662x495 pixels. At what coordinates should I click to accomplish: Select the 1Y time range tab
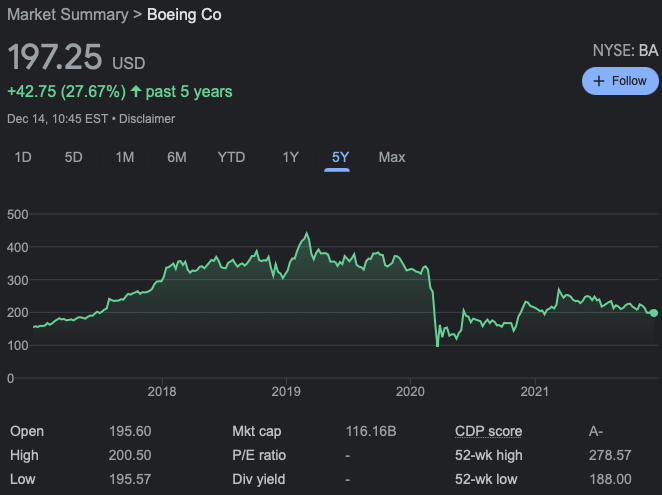(x=290, y=157)
